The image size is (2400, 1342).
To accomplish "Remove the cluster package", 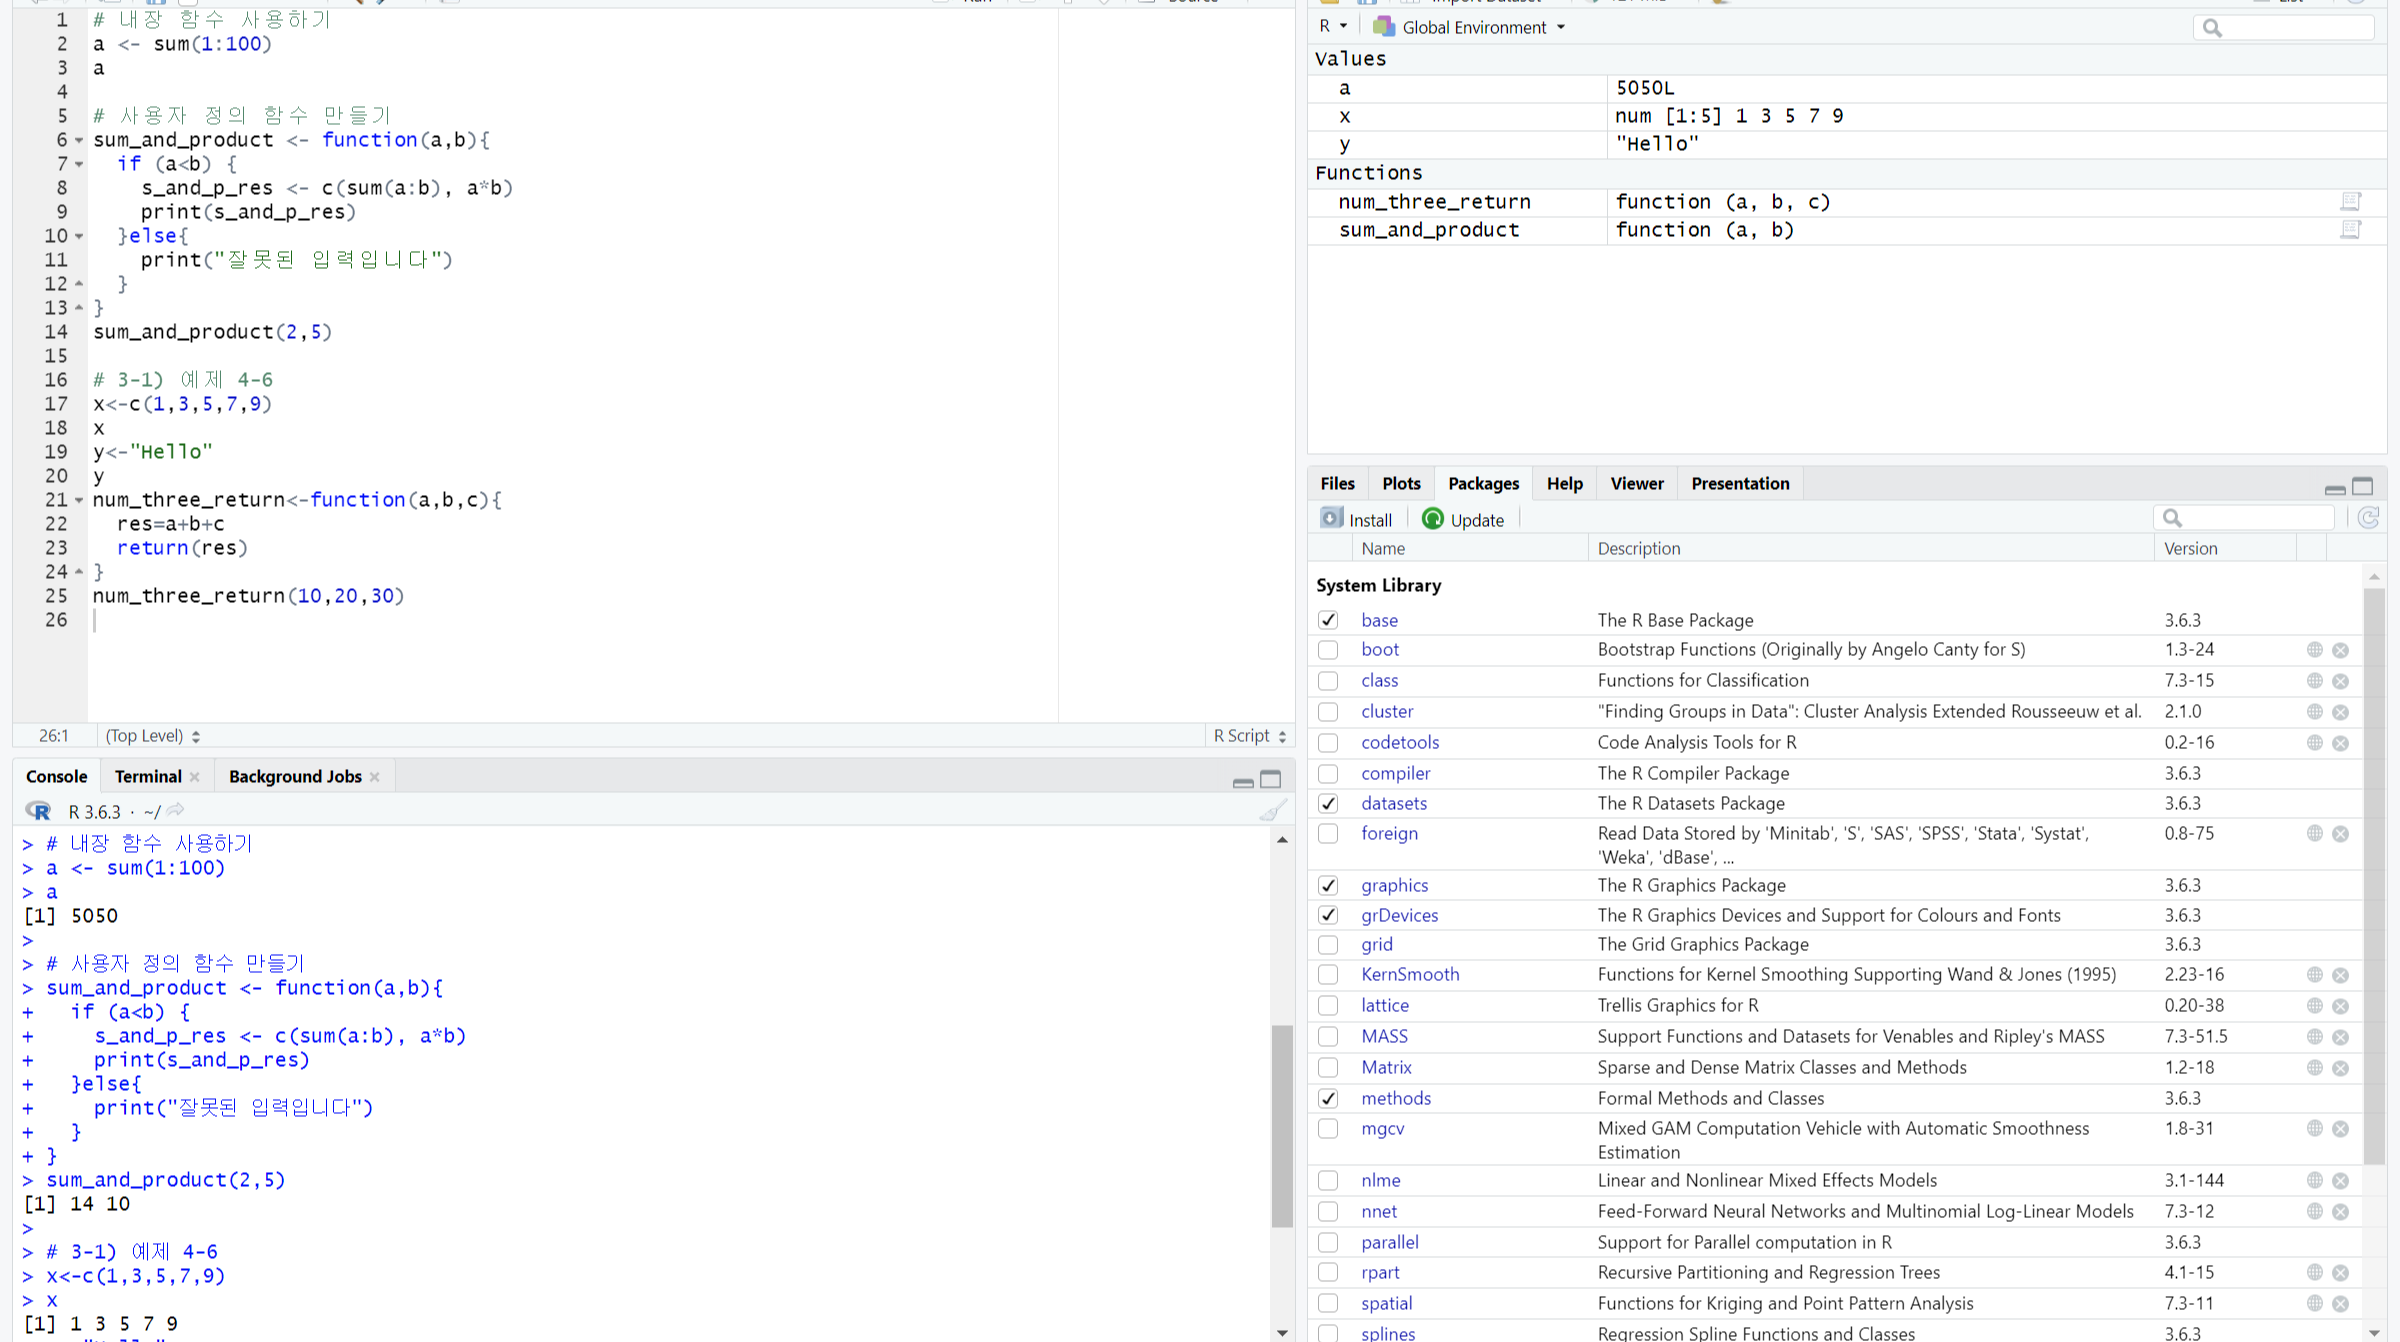I will coord(2341,712).
